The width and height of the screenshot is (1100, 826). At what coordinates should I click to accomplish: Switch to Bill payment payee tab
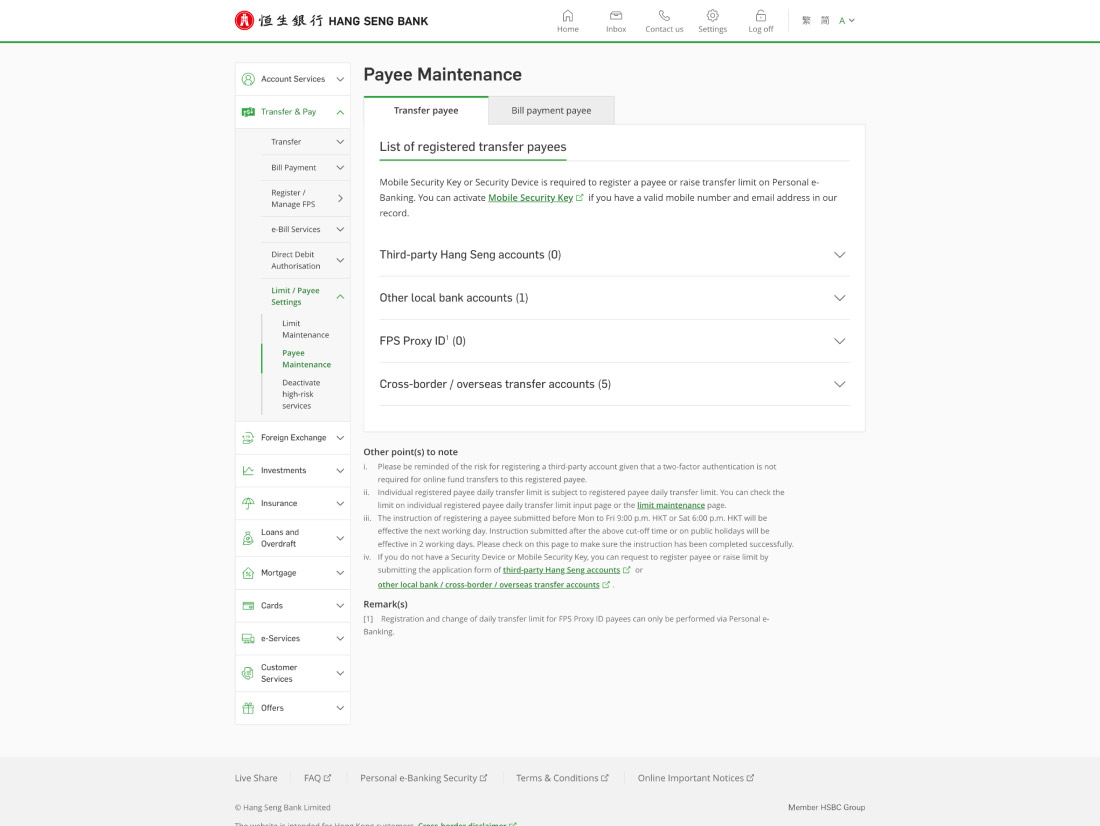pyautogui.click(x=551, y=110)
